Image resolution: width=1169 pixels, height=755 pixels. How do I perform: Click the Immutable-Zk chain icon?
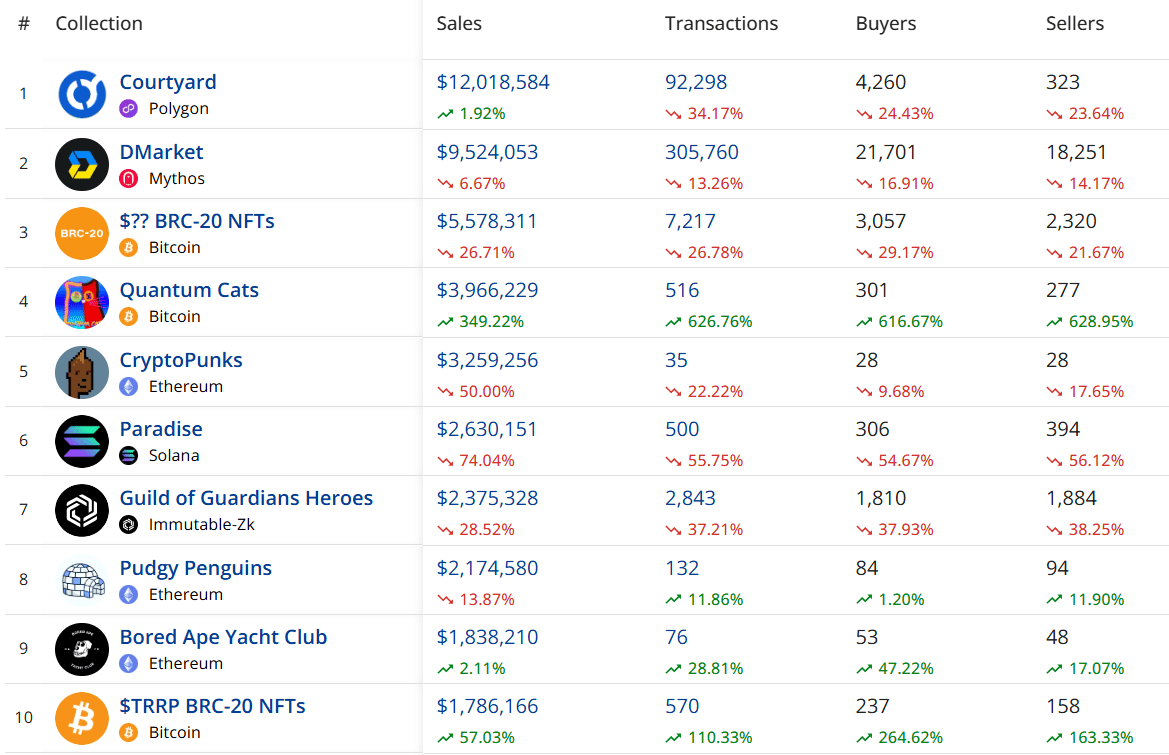pos(128,525)
